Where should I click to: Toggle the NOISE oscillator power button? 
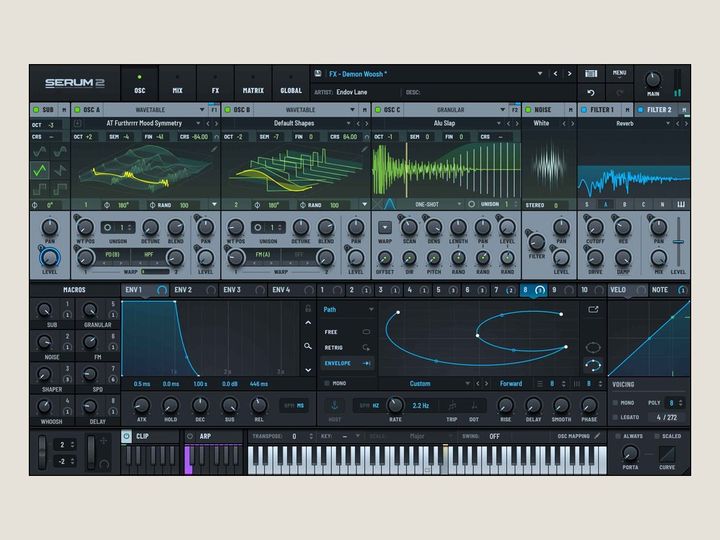click(x=528, y=110)
